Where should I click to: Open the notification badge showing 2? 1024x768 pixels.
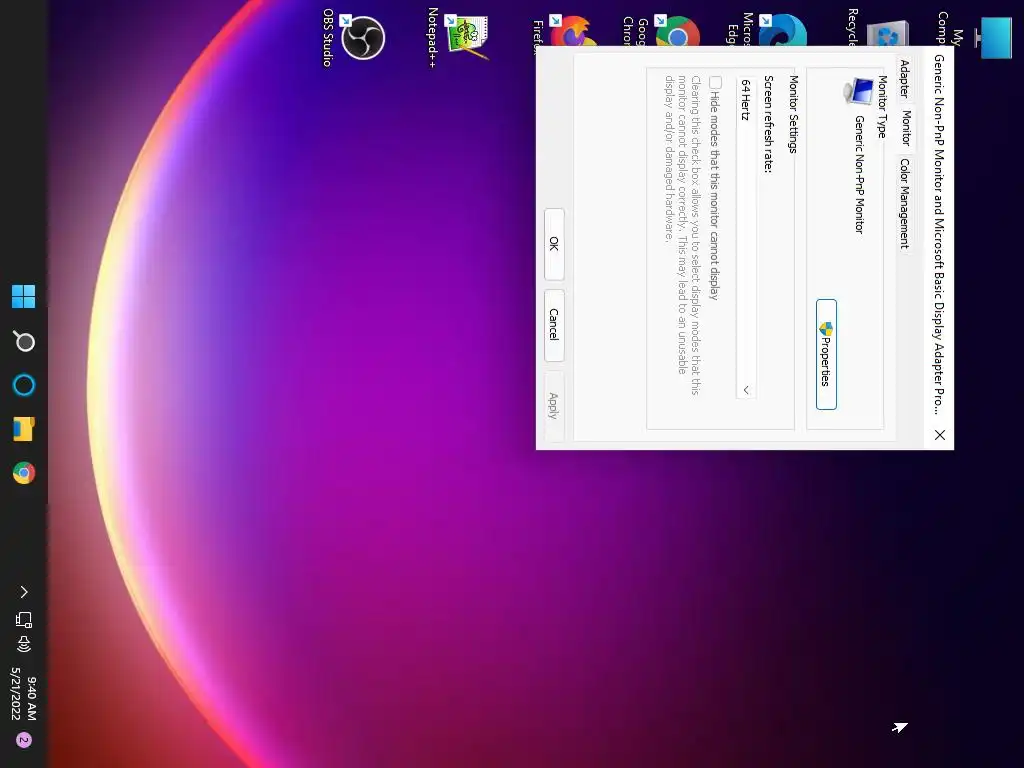tap(24, 740)
